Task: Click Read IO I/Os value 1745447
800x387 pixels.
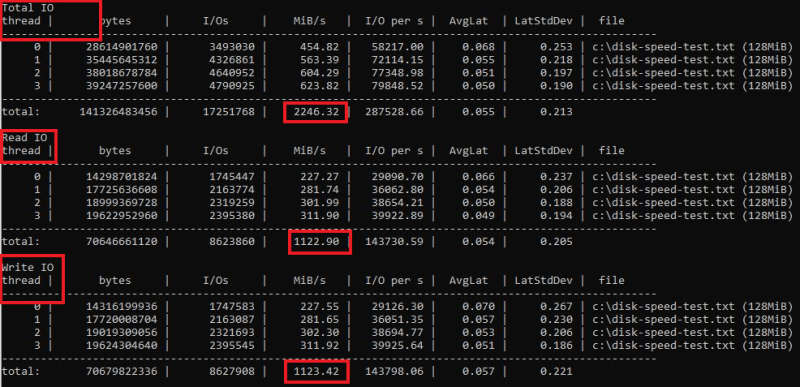Action: (231, 177)
